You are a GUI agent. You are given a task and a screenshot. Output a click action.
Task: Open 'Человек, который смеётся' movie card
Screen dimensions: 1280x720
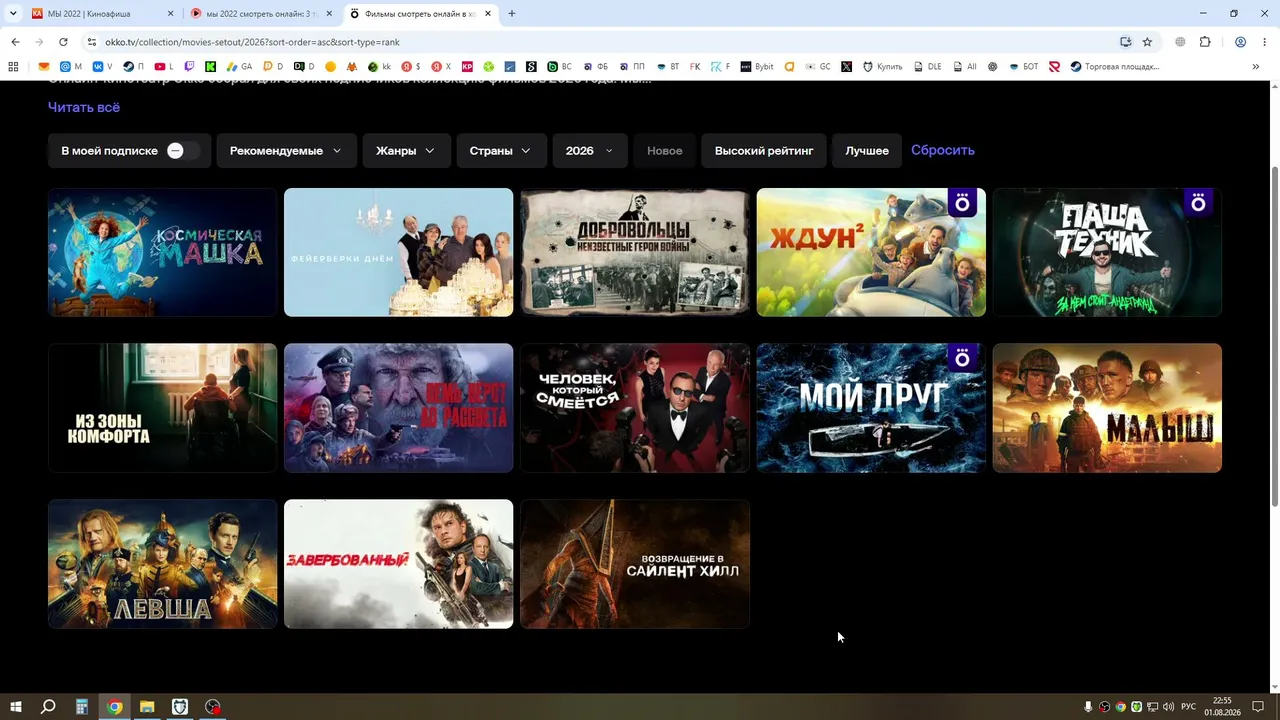[635, 408]
